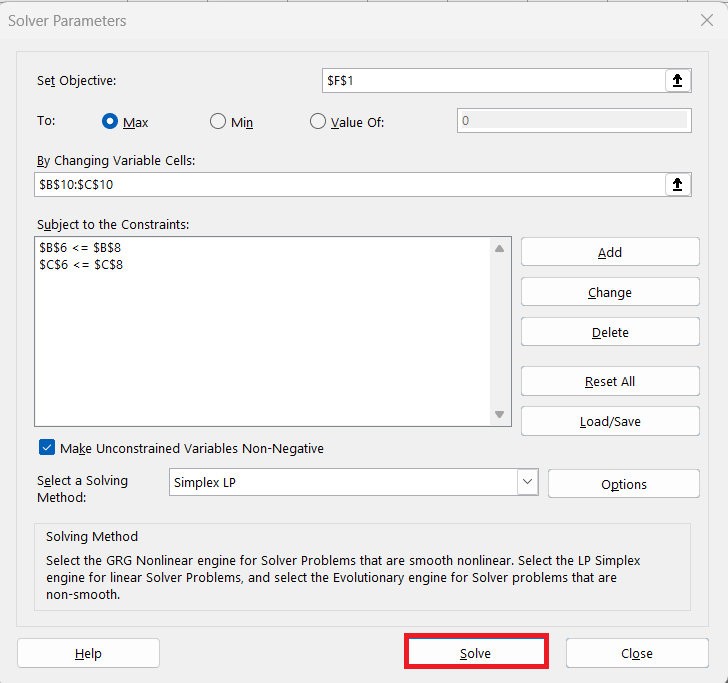
Task: Open the Solving Method dropdown arrow
Action: click(x=527, y=482)
